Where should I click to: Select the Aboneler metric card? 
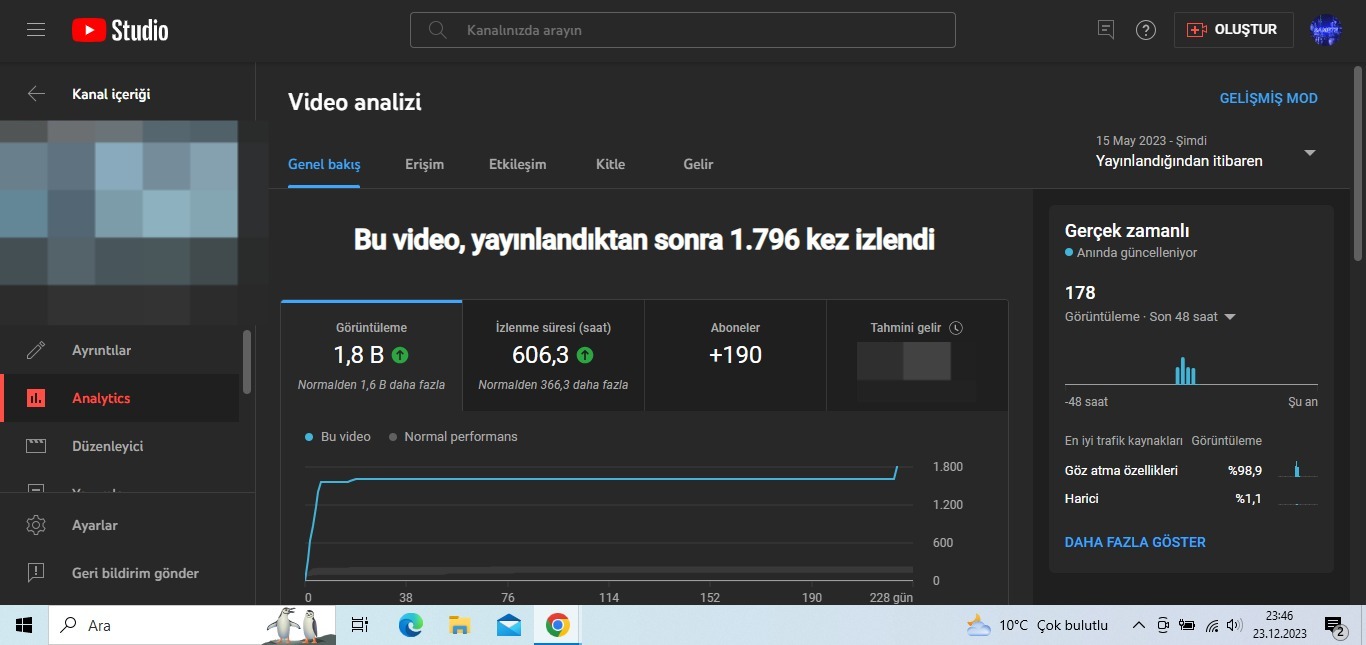click(735, 356)
